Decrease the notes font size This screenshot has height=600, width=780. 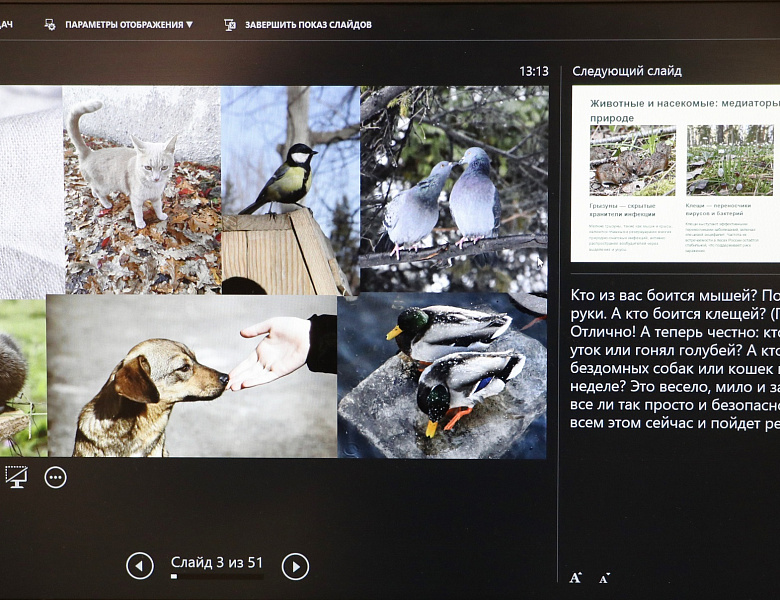pos(604,578)
